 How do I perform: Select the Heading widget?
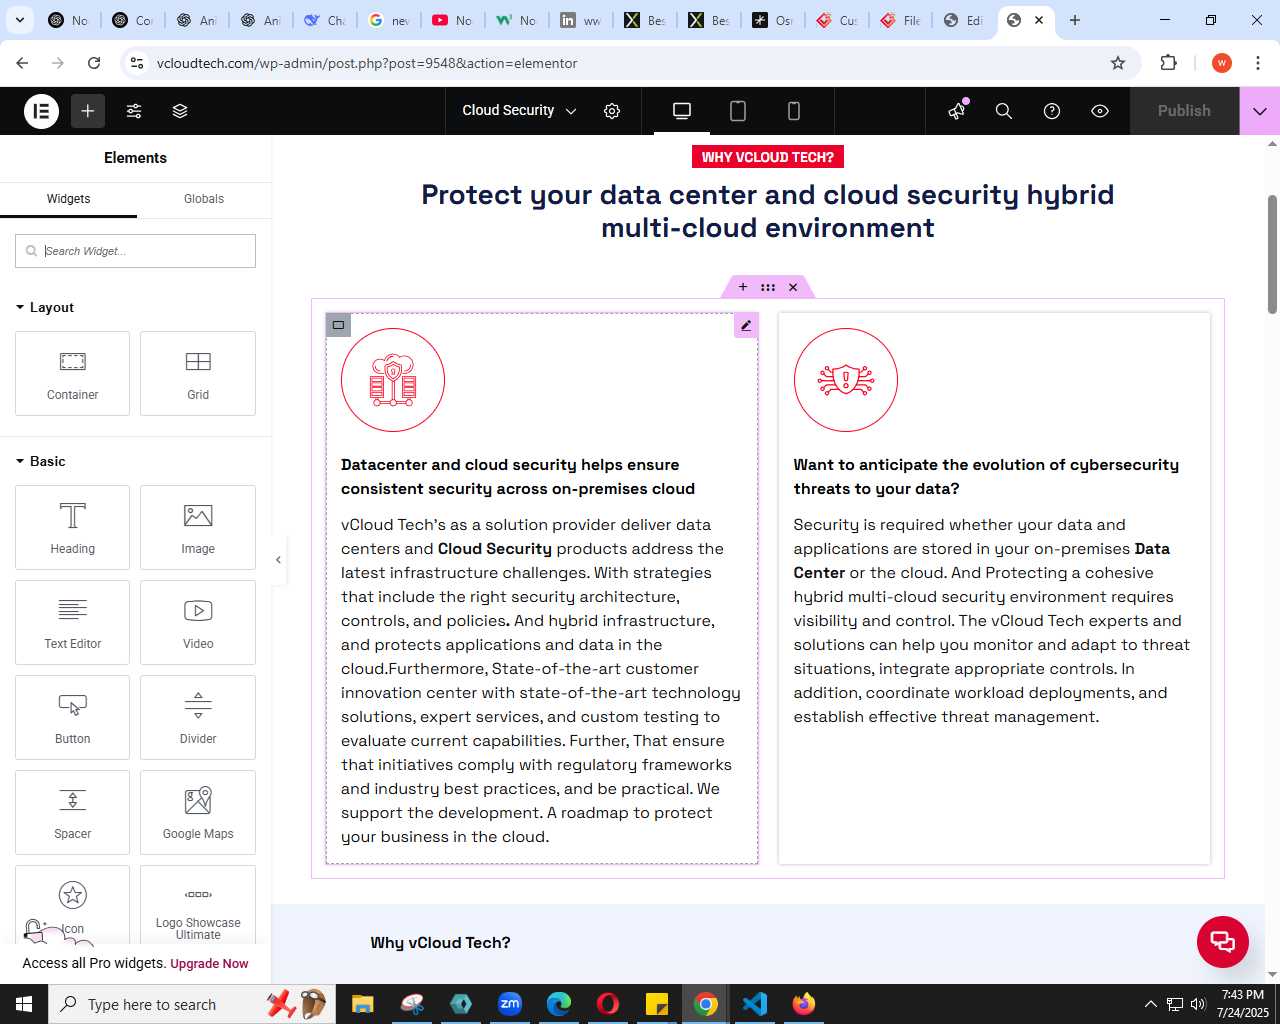coord(72,527)
